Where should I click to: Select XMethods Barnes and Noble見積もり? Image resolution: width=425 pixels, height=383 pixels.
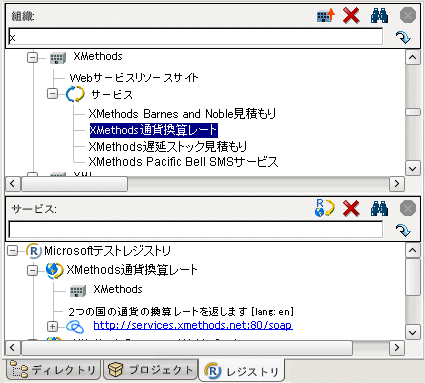tap(182, 114)
